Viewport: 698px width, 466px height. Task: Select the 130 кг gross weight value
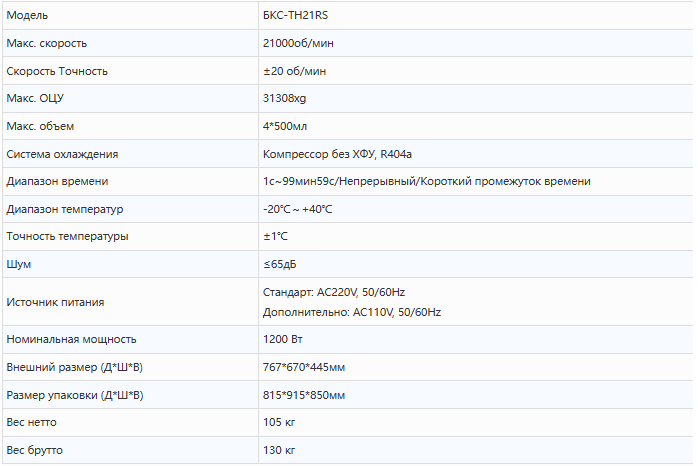(279, 450)
